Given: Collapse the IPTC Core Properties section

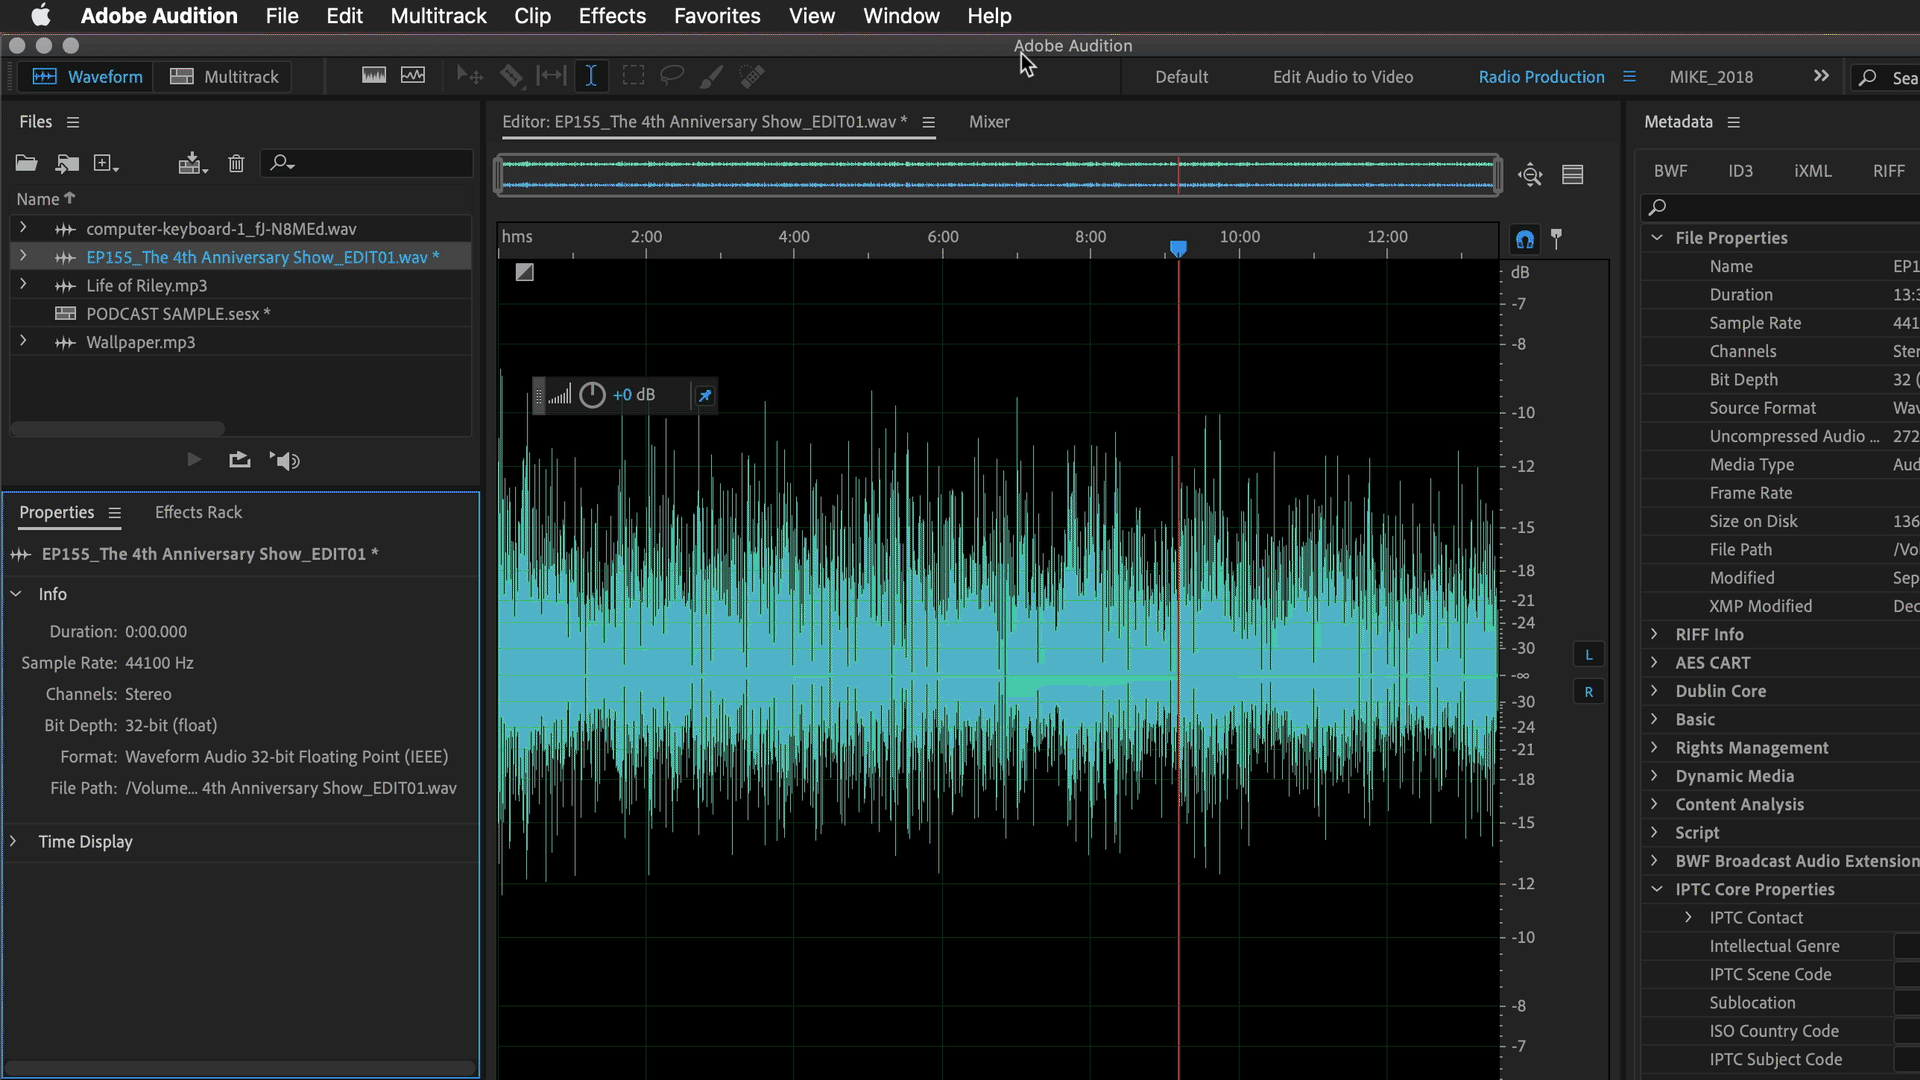Looking at the screenshot, I should 1657,889.
